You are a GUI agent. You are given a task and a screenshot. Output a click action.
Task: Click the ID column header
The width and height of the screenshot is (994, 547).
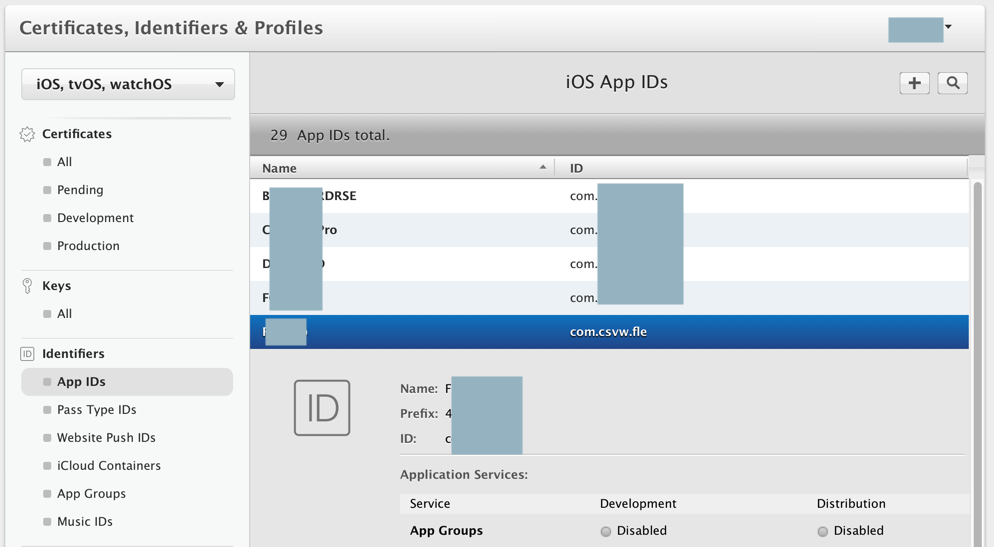(x=760, y=168)
